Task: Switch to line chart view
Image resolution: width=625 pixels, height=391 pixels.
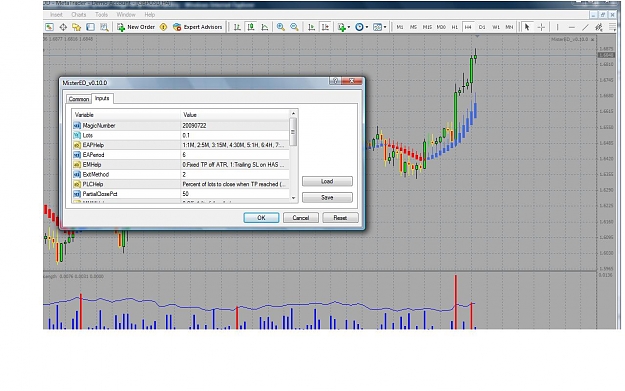Action: 265,27
